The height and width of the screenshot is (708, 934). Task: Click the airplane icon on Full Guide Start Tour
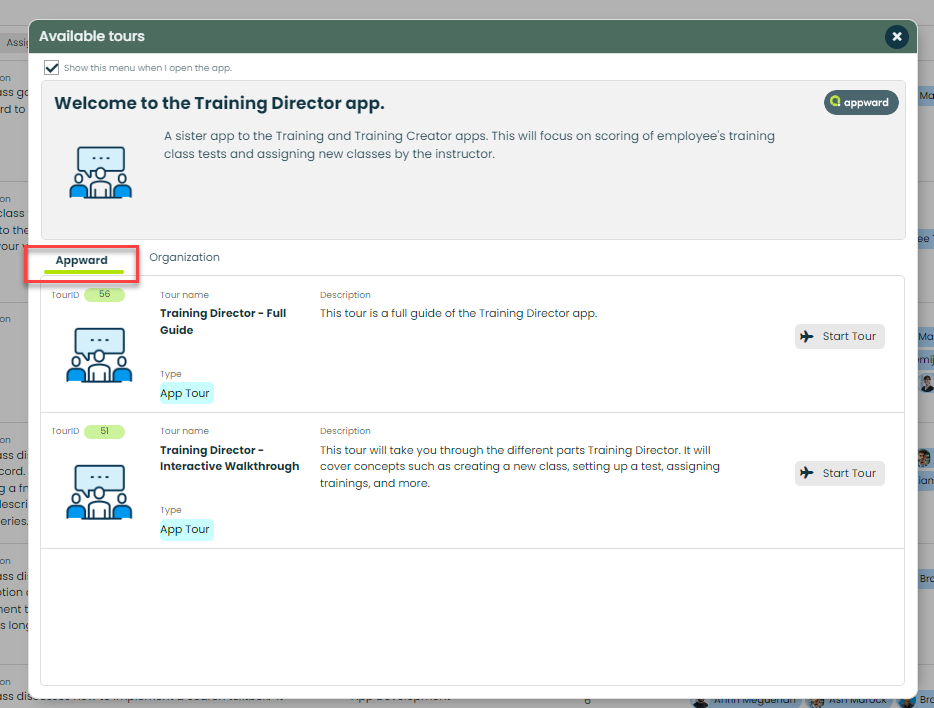point(807,336)
